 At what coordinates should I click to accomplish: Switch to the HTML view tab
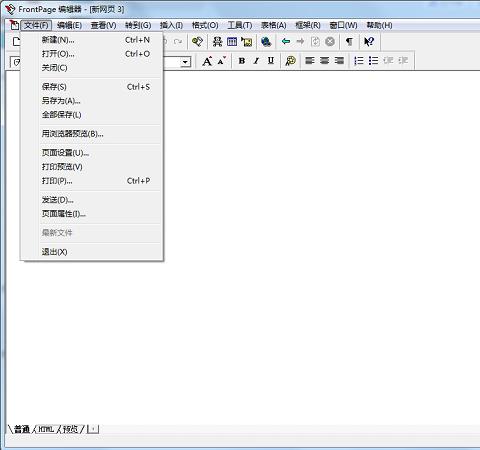pyautogui.click(x=46, y=429)
